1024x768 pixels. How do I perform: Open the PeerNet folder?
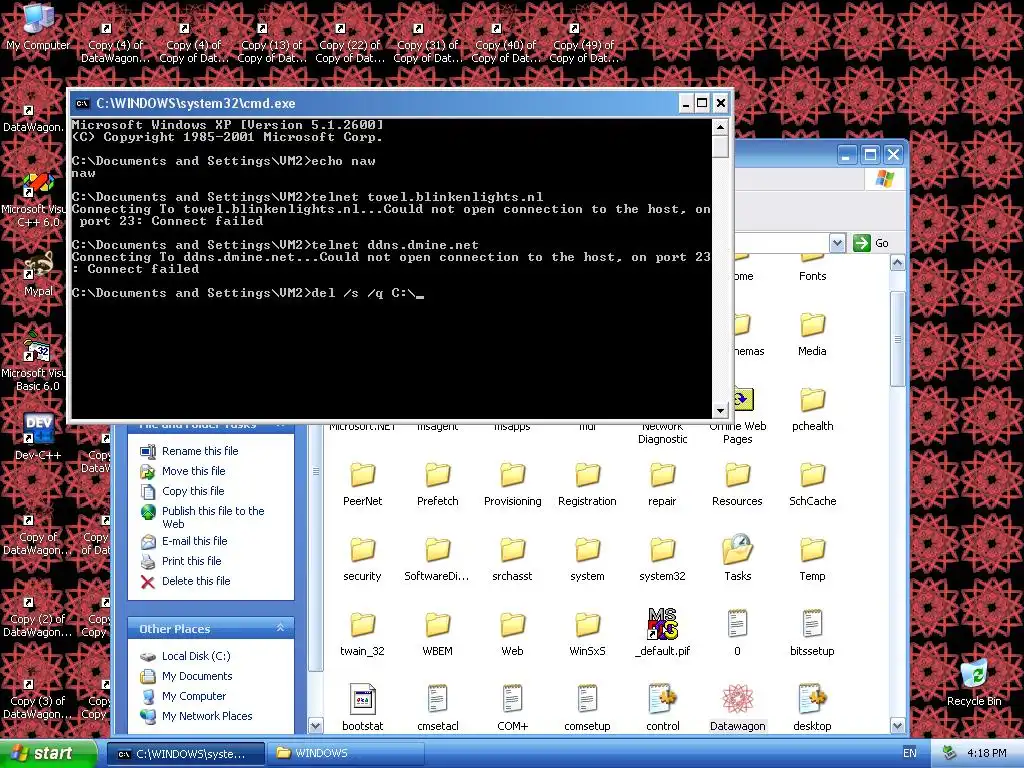click(362, 483)
